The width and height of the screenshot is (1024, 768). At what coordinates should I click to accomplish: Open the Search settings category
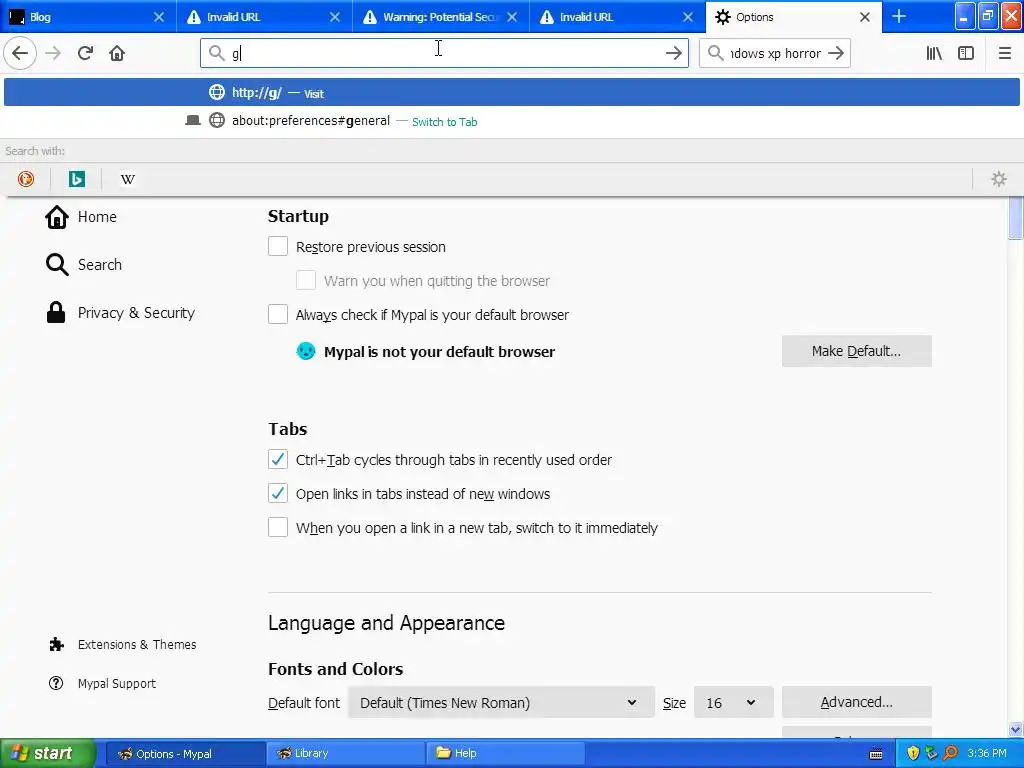tap(84, 264)
